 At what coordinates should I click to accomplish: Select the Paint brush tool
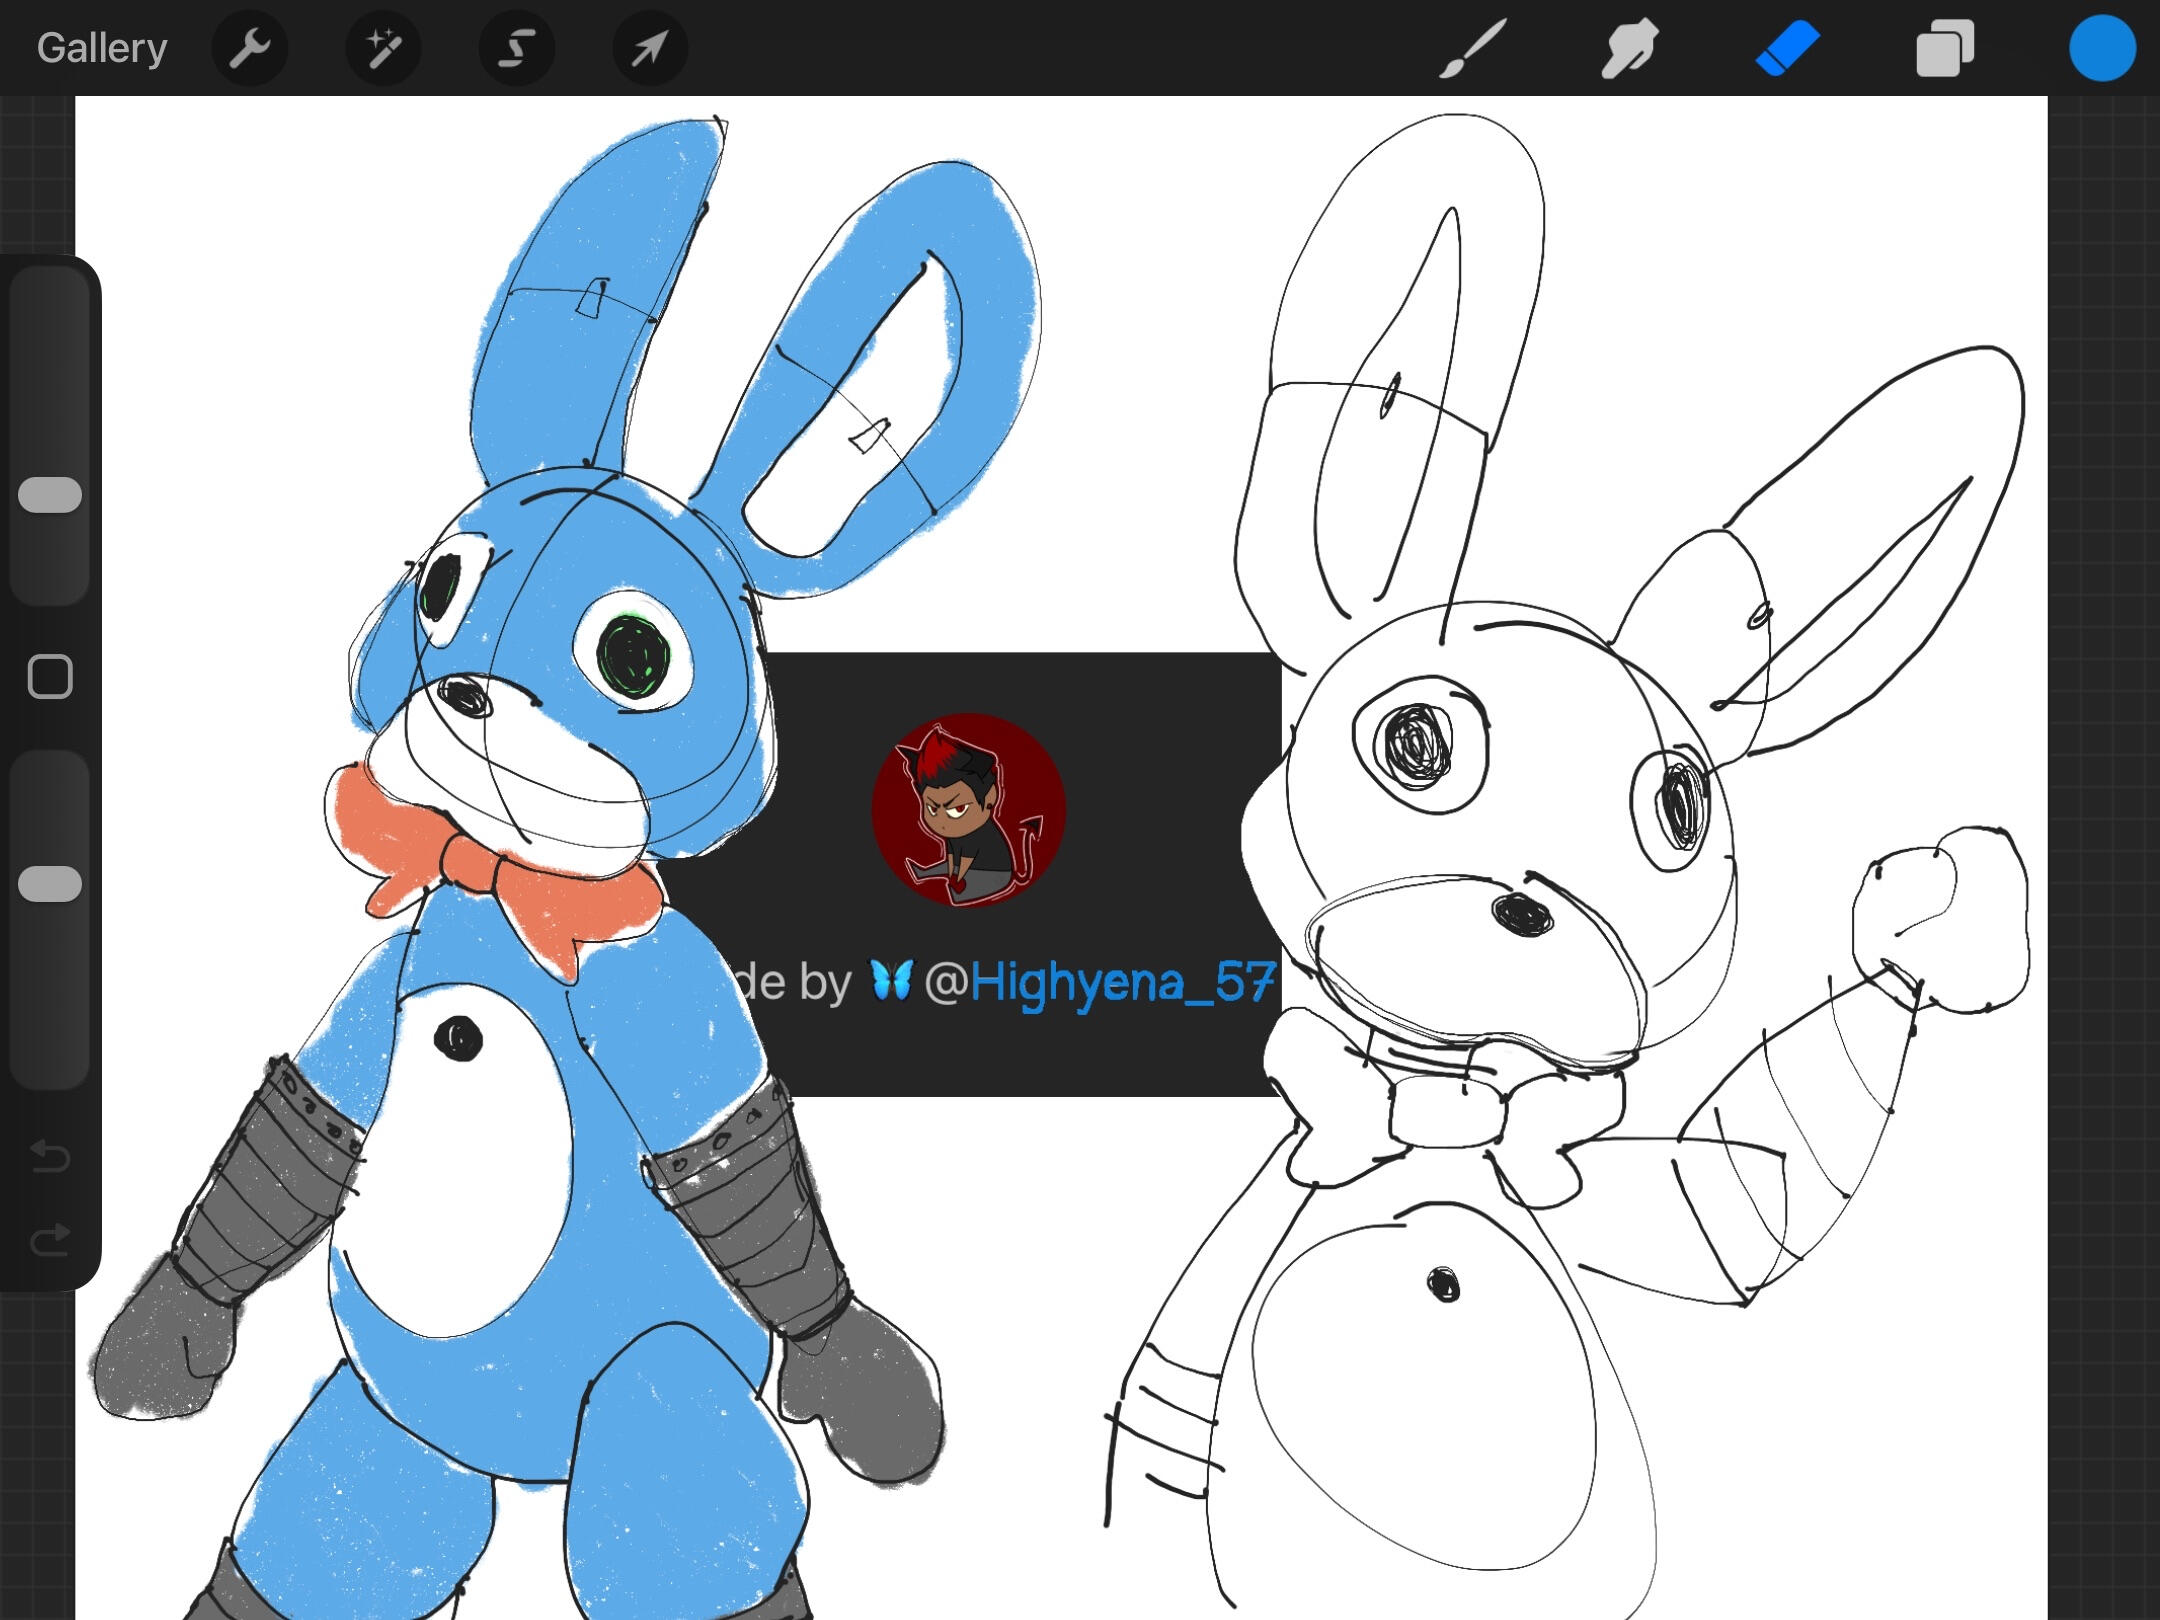click(x=1472, y=48)
